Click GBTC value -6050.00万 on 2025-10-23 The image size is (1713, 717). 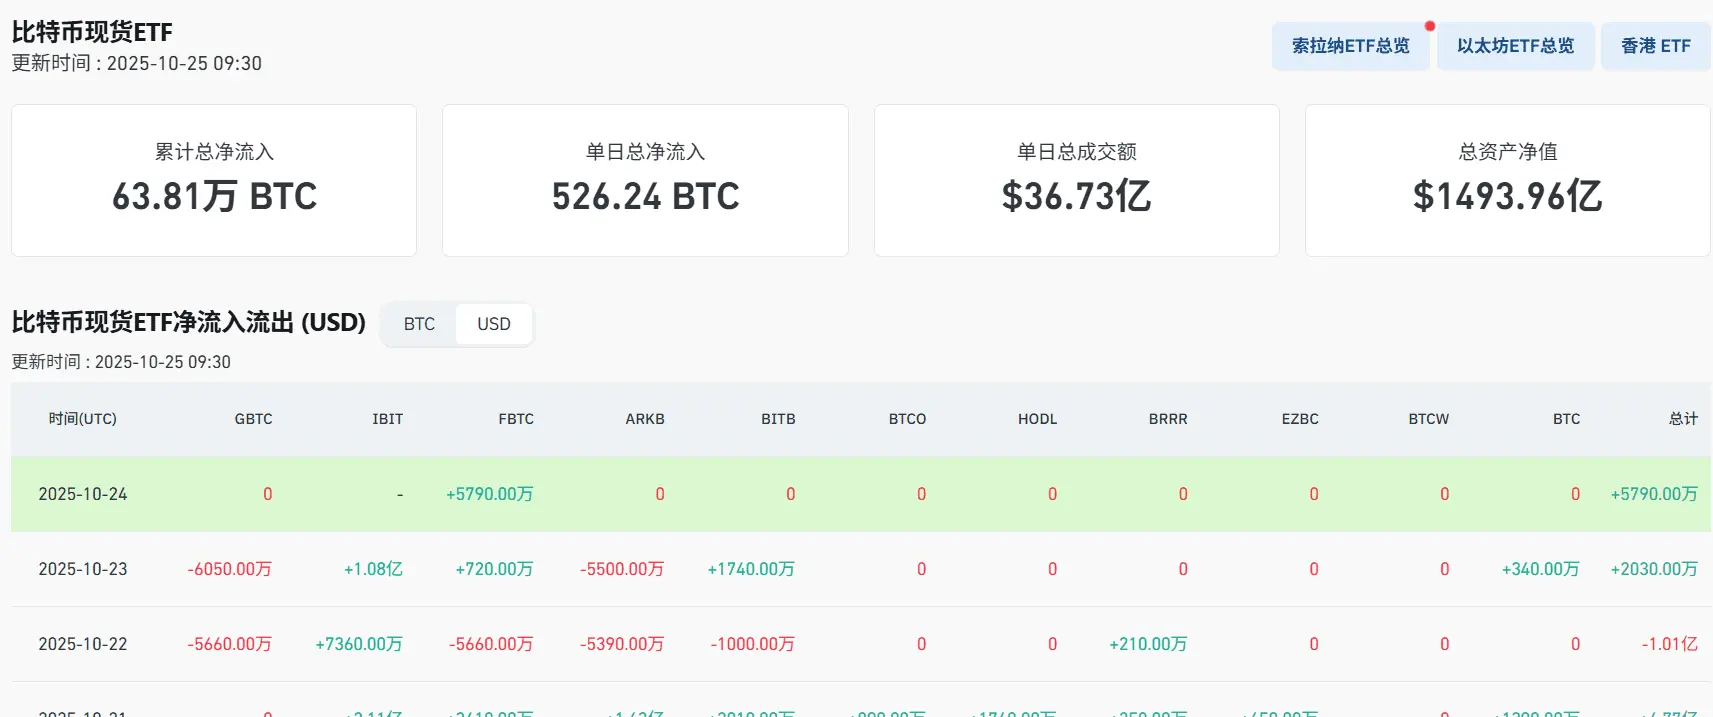(x=229, y=569)
